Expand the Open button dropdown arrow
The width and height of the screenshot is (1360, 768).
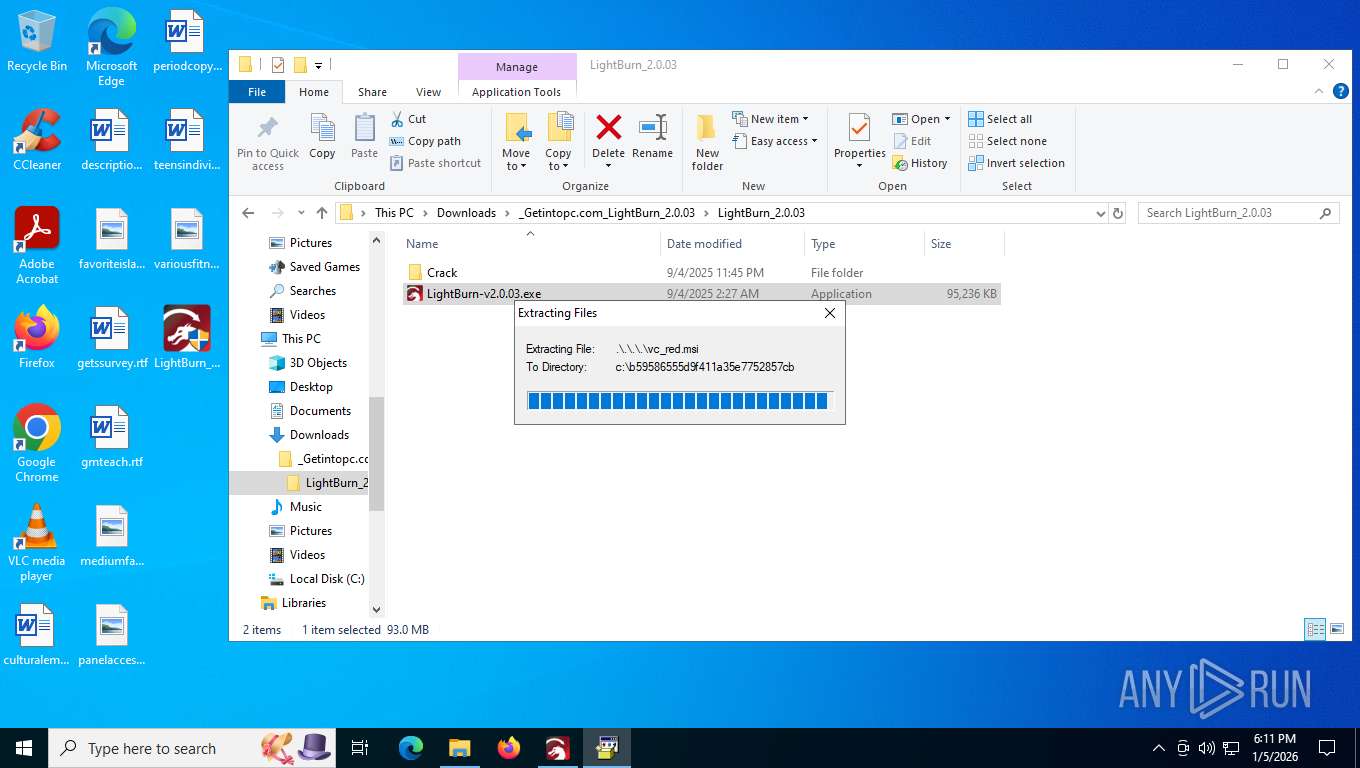(x=947, y=119)
